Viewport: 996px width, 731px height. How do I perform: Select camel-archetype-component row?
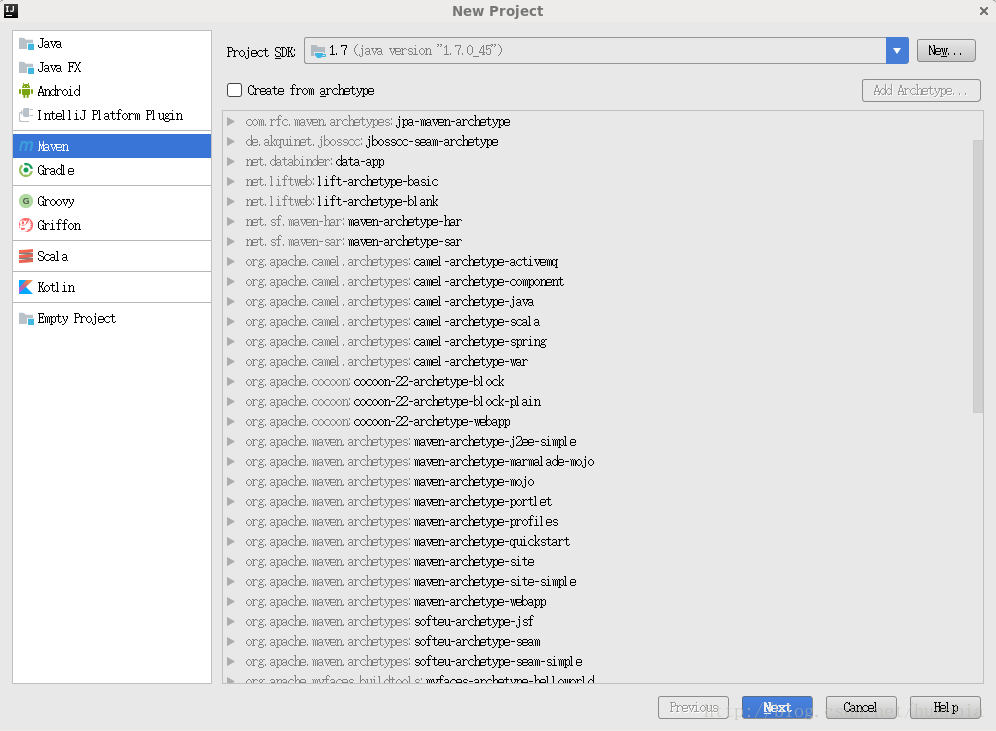click(x=598, y=281)
